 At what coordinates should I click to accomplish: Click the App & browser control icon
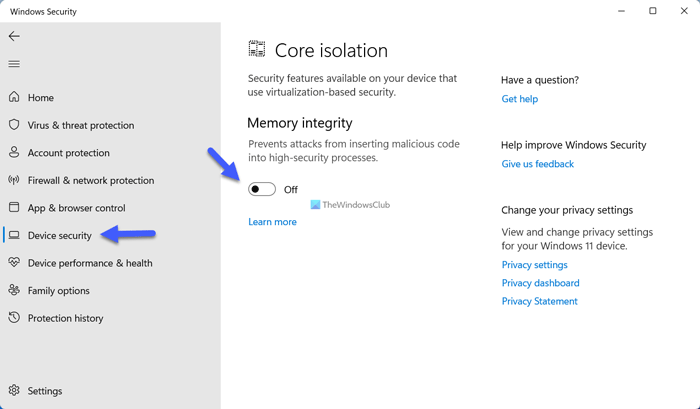(x=14, y=208)
